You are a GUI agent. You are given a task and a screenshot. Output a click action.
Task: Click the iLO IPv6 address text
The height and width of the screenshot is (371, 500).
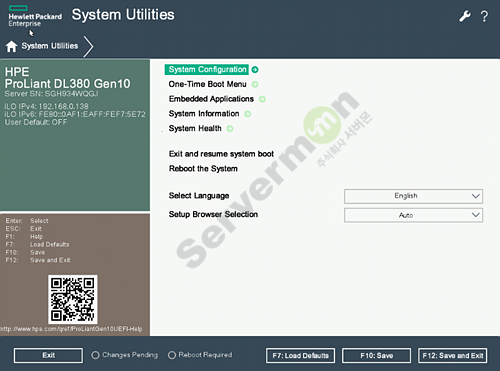pos(75,114)
